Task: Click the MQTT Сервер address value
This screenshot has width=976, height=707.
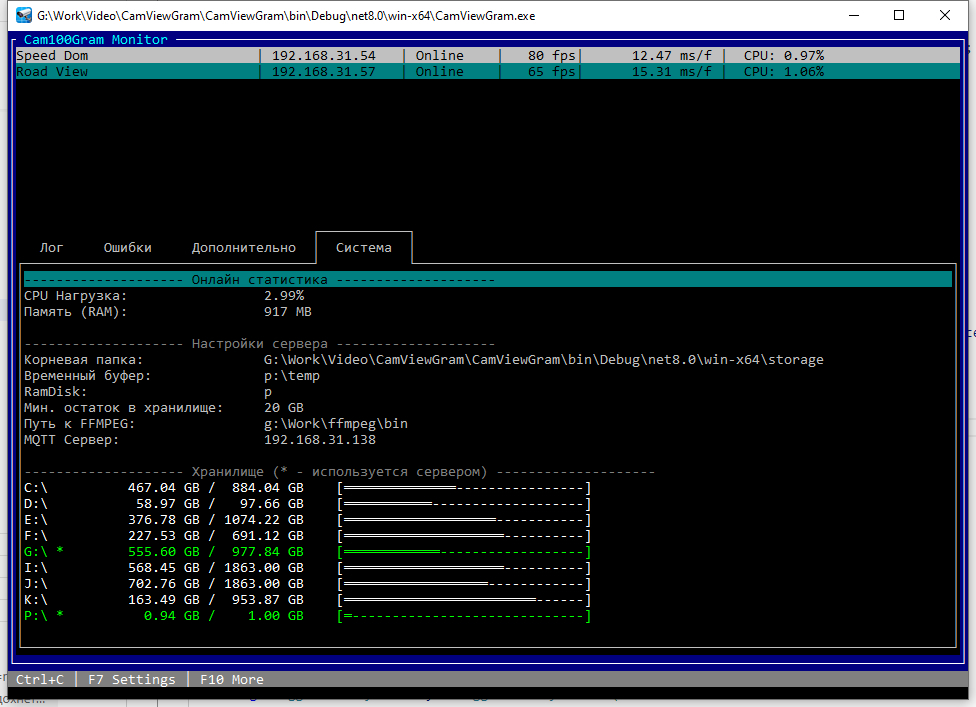Action: pos(319,440)
